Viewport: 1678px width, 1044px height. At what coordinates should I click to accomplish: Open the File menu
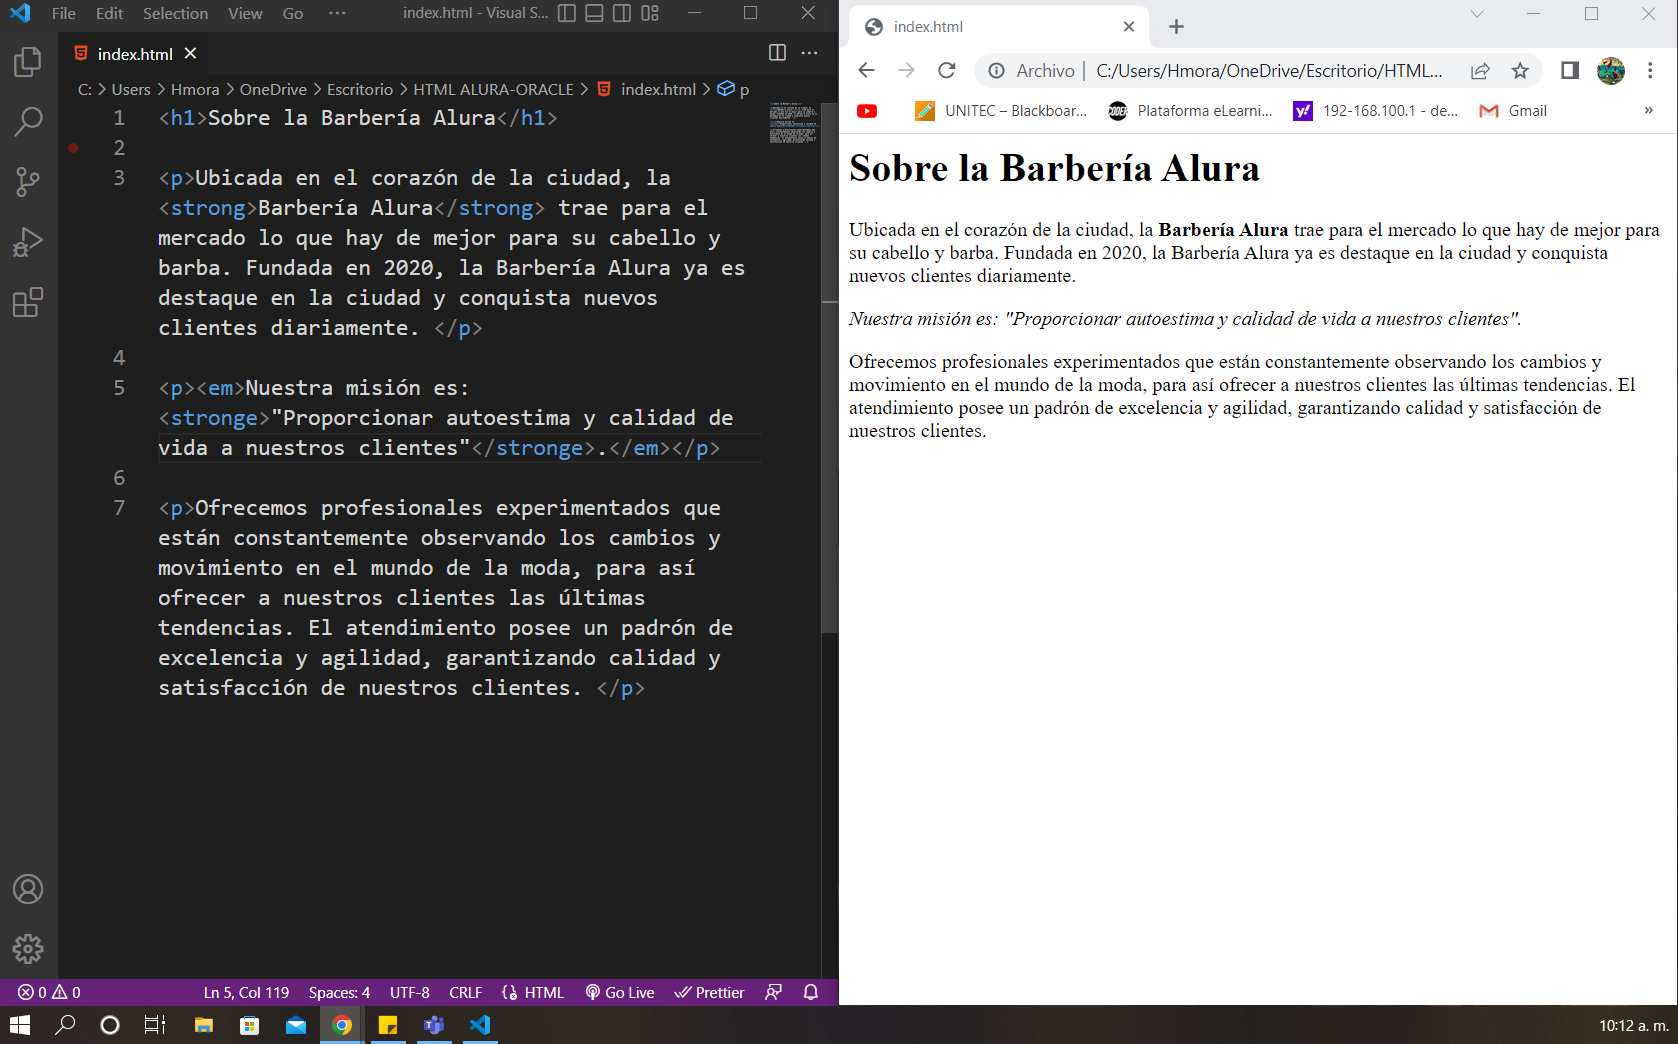point(64,13)
